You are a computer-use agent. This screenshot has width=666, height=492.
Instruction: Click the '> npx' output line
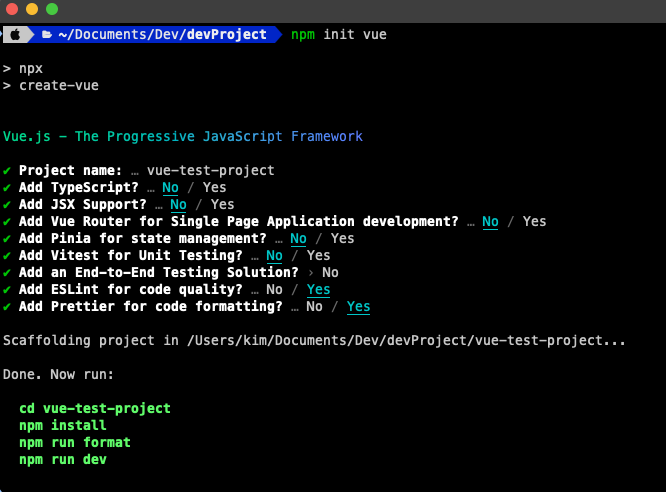click(x=23, y=68)
